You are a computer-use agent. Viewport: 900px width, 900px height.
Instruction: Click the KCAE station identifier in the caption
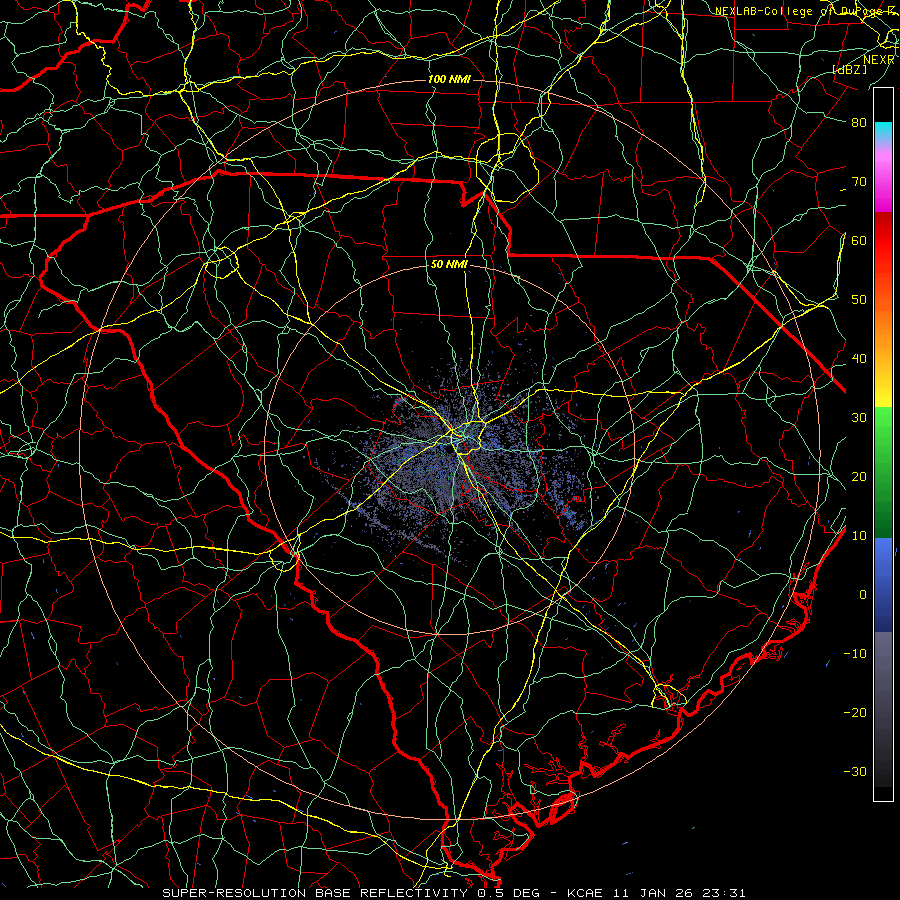tap(585, 893)
